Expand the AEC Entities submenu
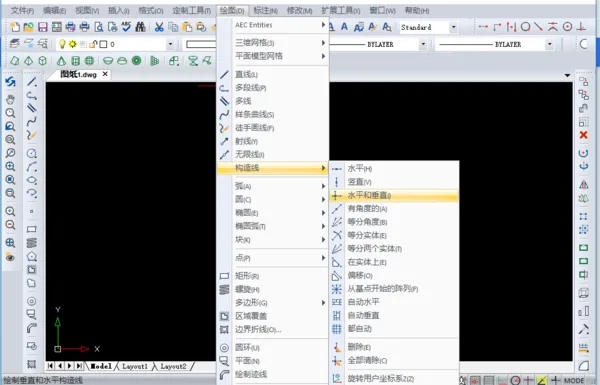 (x=272, y=25)
